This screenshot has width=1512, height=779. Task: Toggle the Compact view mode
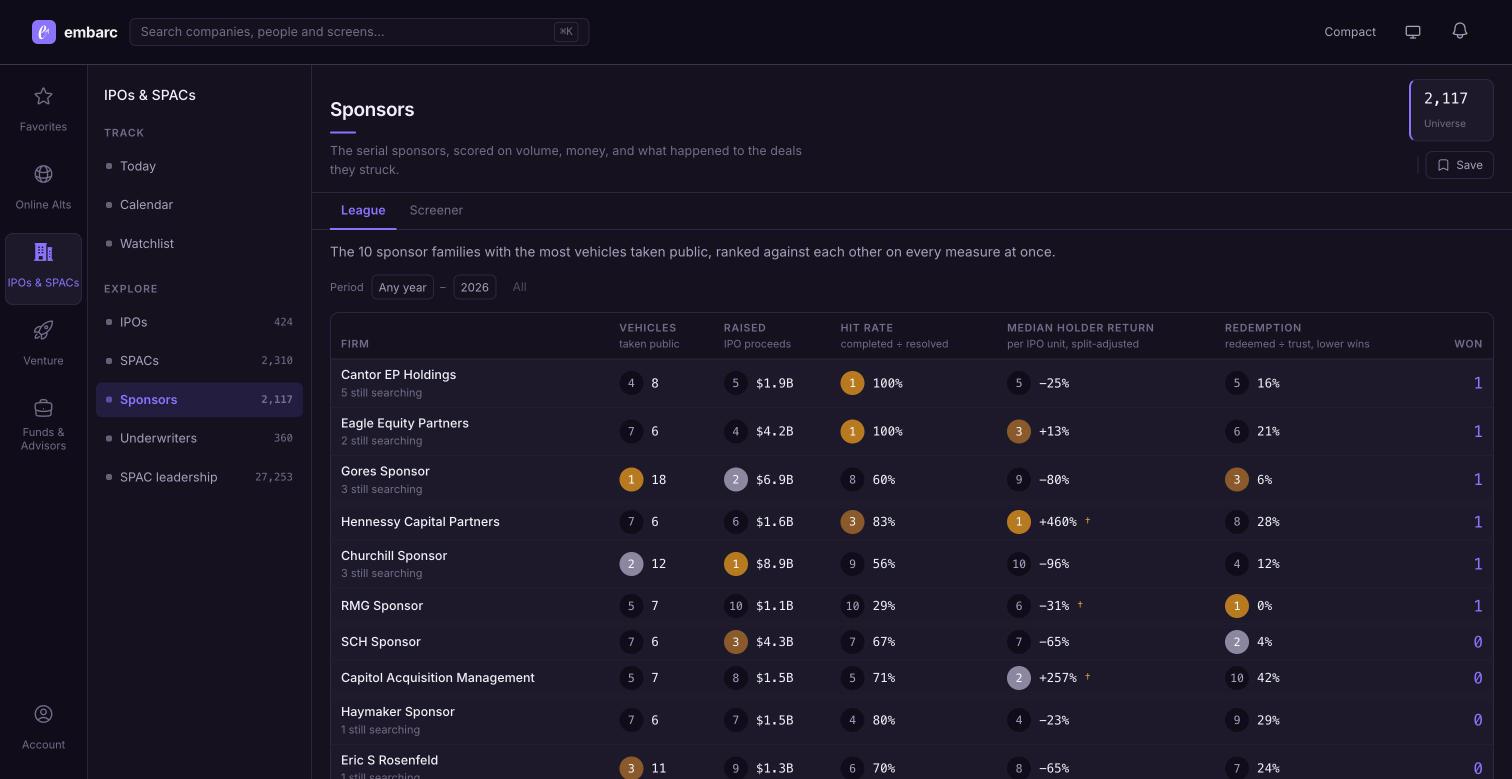tap(1350, 32)
